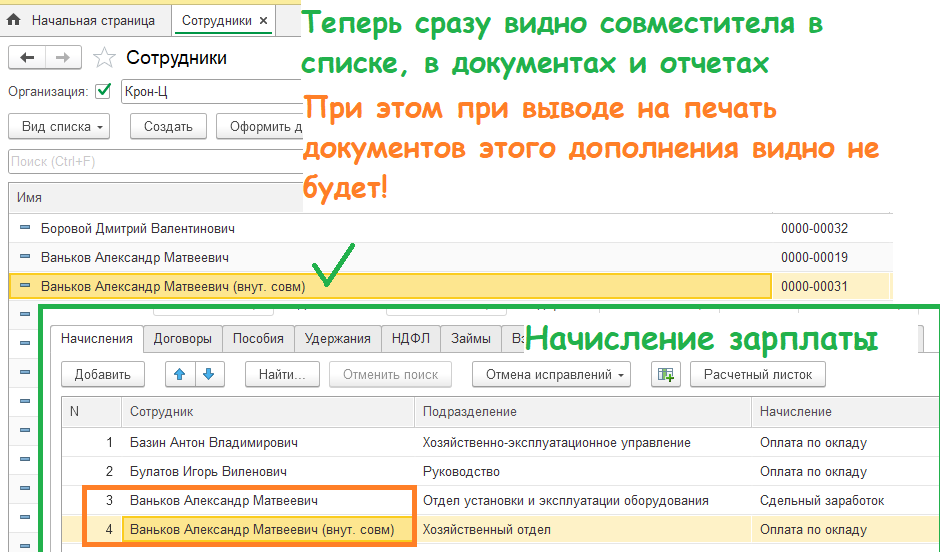Viewport: 940px width, 552px height.
Task: Click Оплата по окладу in Булатов's row
Action: point(814,472)
